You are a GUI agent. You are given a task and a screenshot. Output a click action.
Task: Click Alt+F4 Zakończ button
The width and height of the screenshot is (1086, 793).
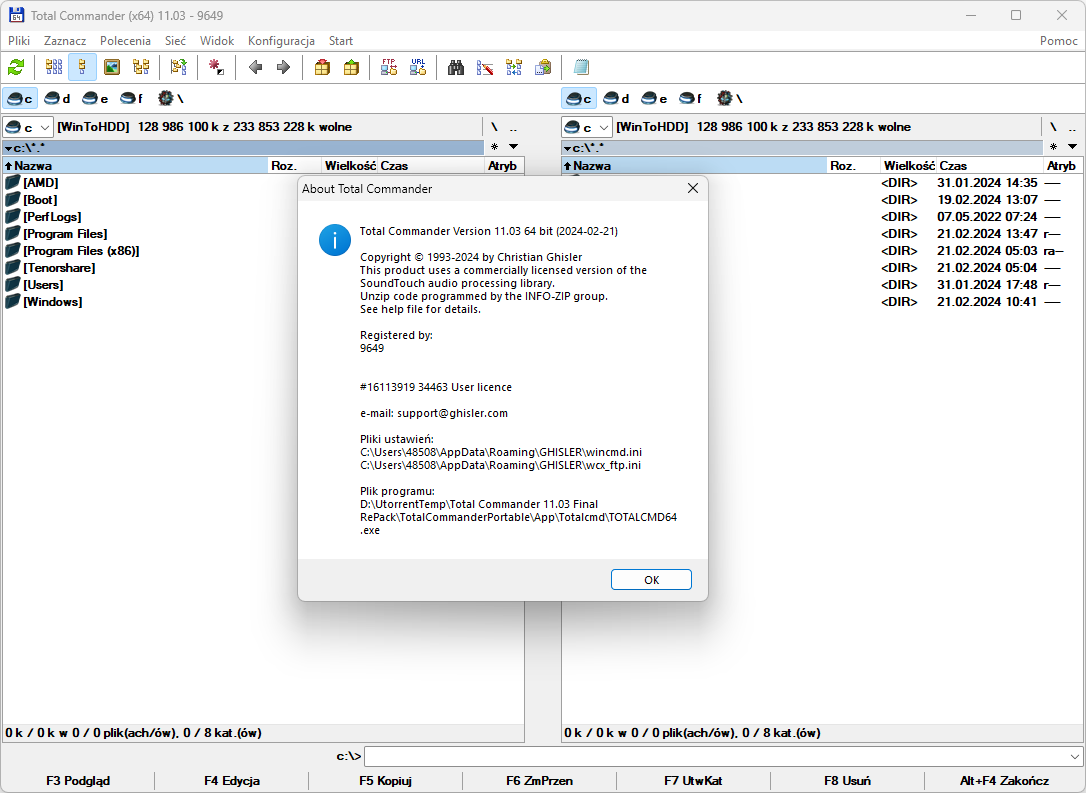(x=1004, y=781)
